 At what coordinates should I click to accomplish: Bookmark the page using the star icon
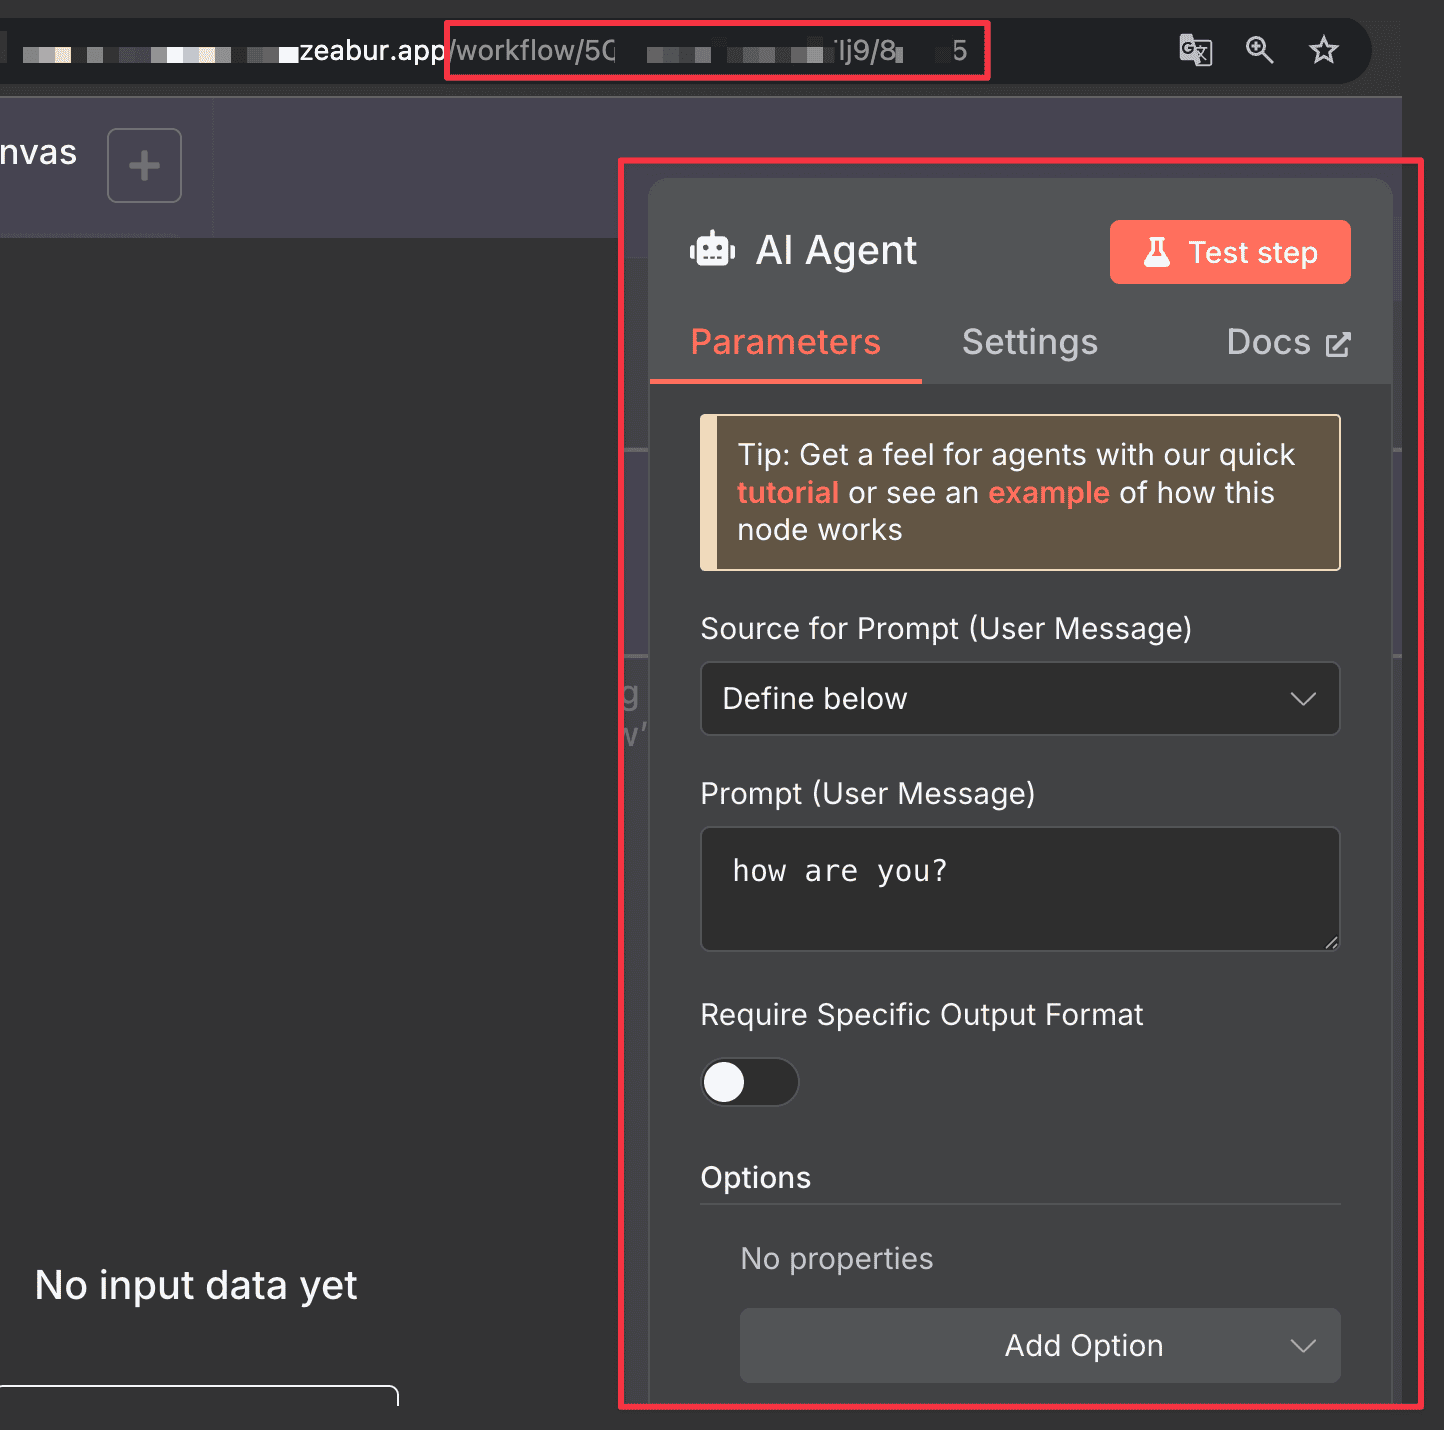pyautogui.click(x=1324, y=50)
